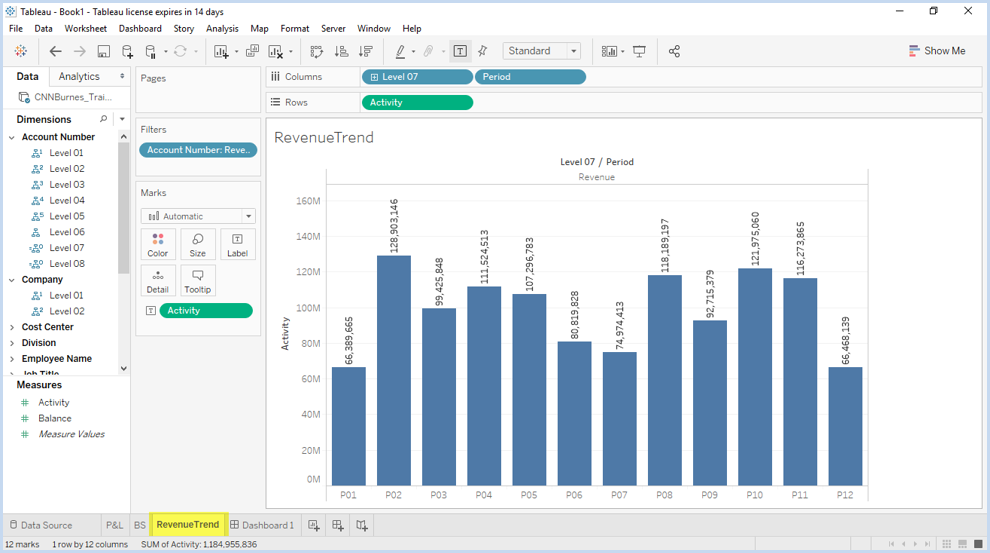Expand the Employee Name folder
The width and height of the screenshot is (990, 553).
pos(12,359)
